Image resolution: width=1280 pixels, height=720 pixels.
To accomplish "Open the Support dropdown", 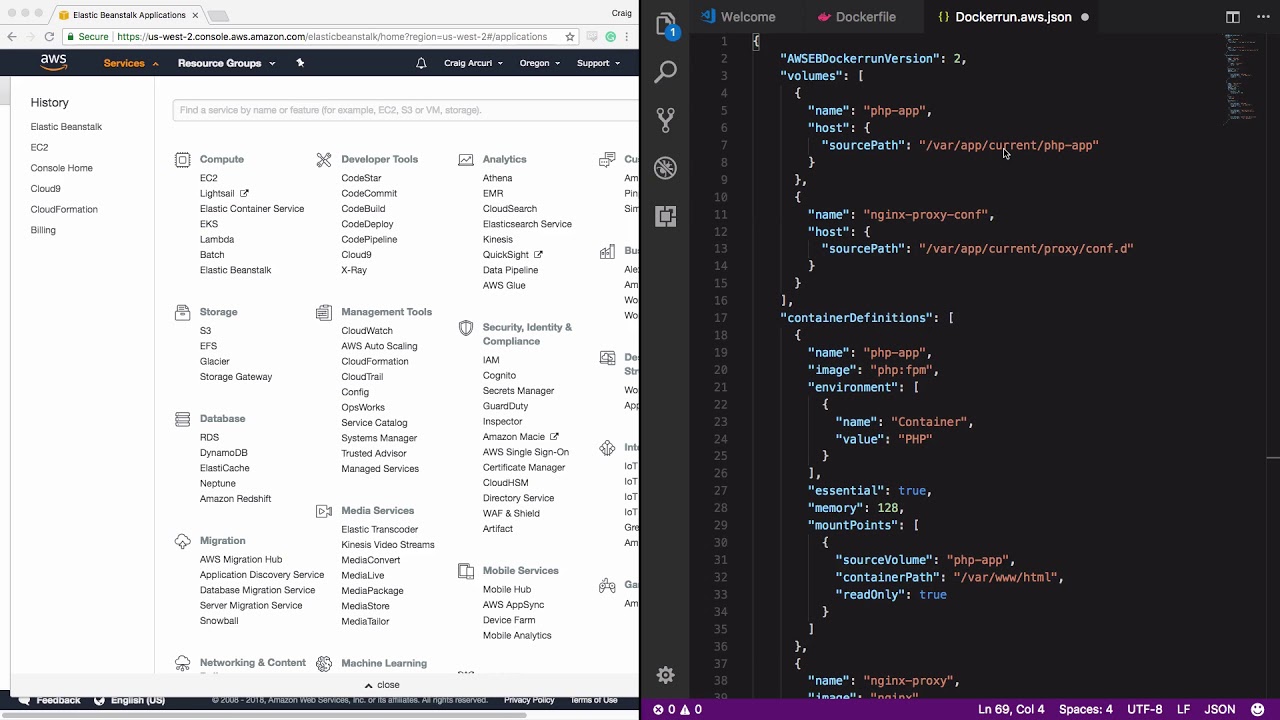I will pyautogui.click(x=598, y=63).
